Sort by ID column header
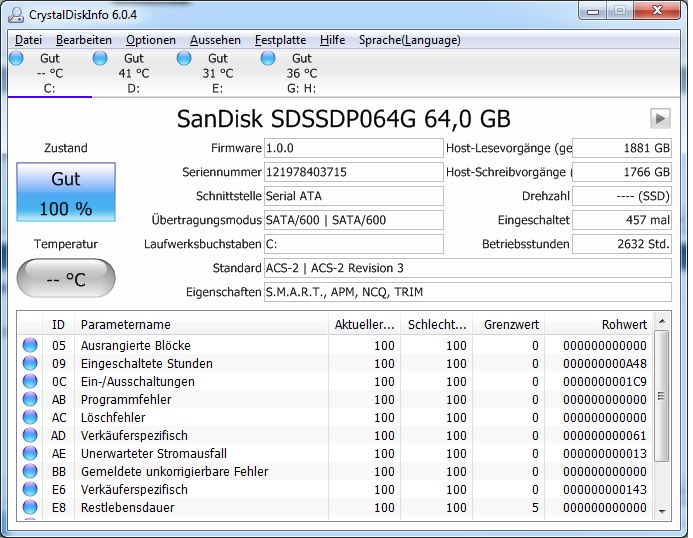 (58, 324)
